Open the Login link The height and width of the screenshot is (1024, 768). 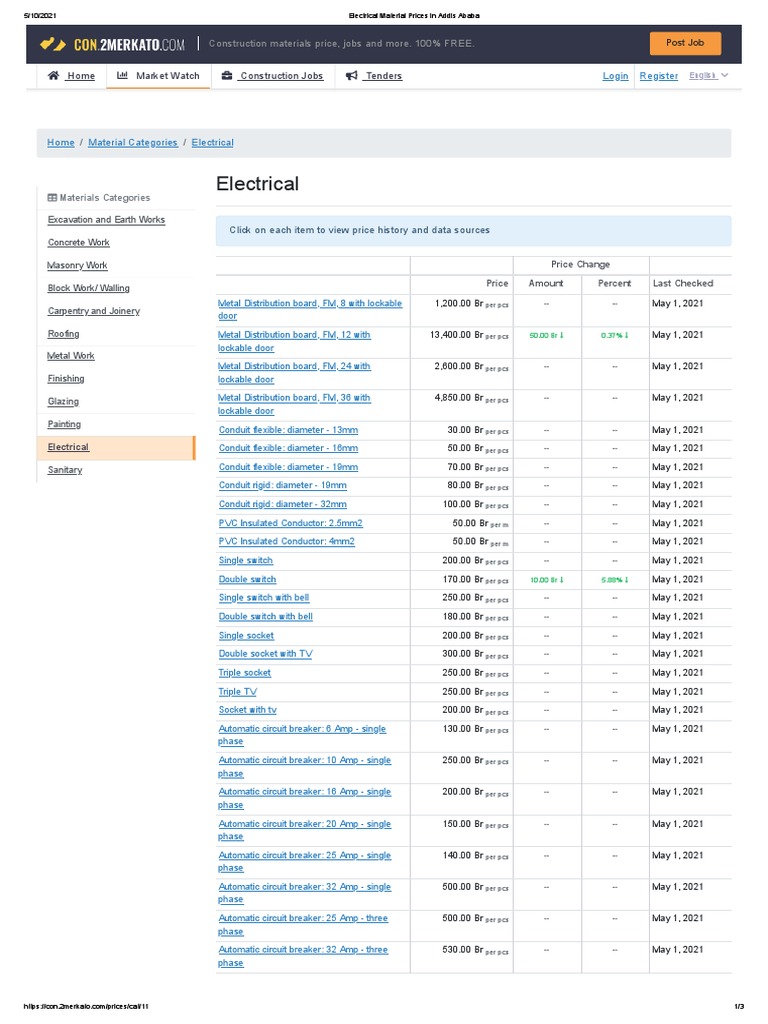615,76
